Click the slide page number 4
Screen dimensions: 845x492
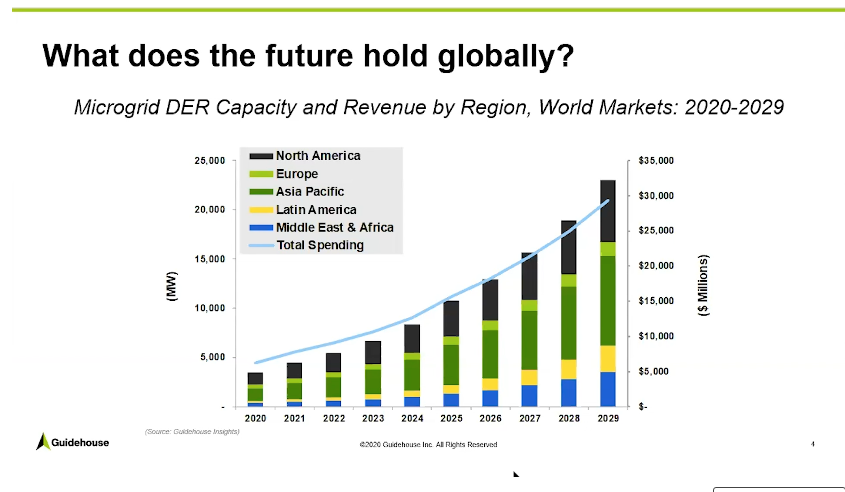(x=813, y=443)
